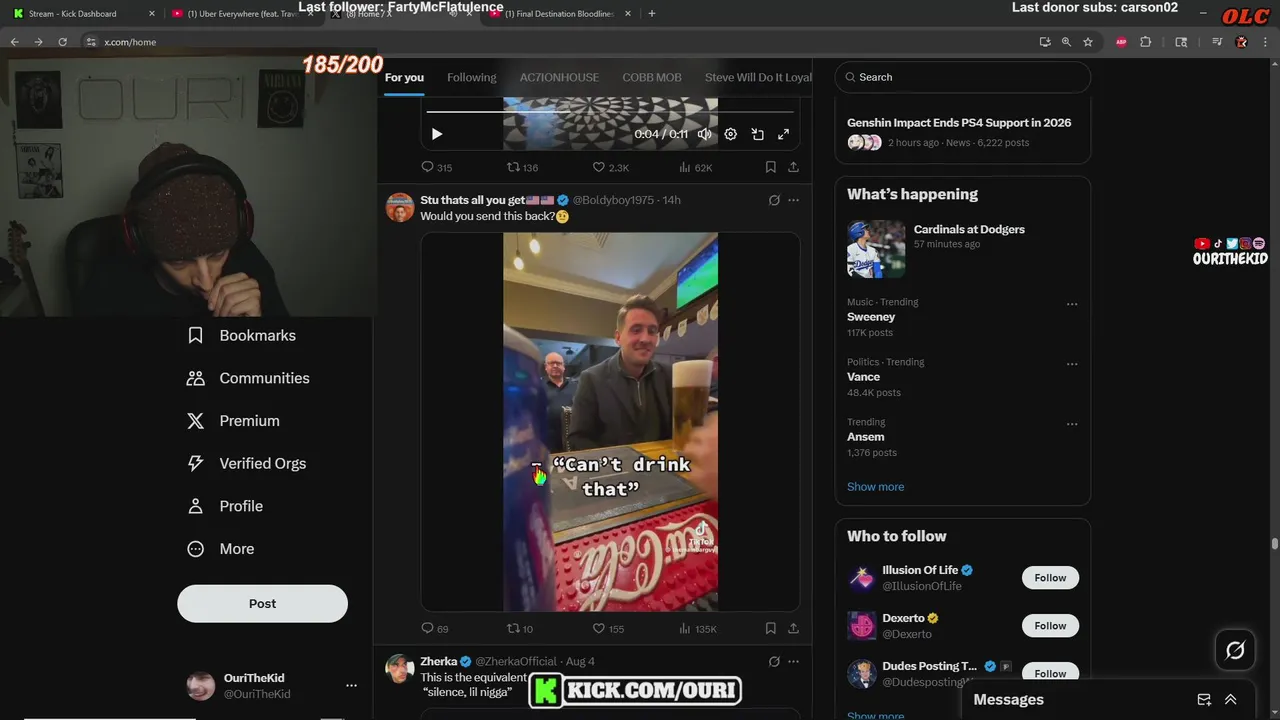Open Communities in the sidebar
This screenshot has height=720, width=1280.
[x=249, y=378]
